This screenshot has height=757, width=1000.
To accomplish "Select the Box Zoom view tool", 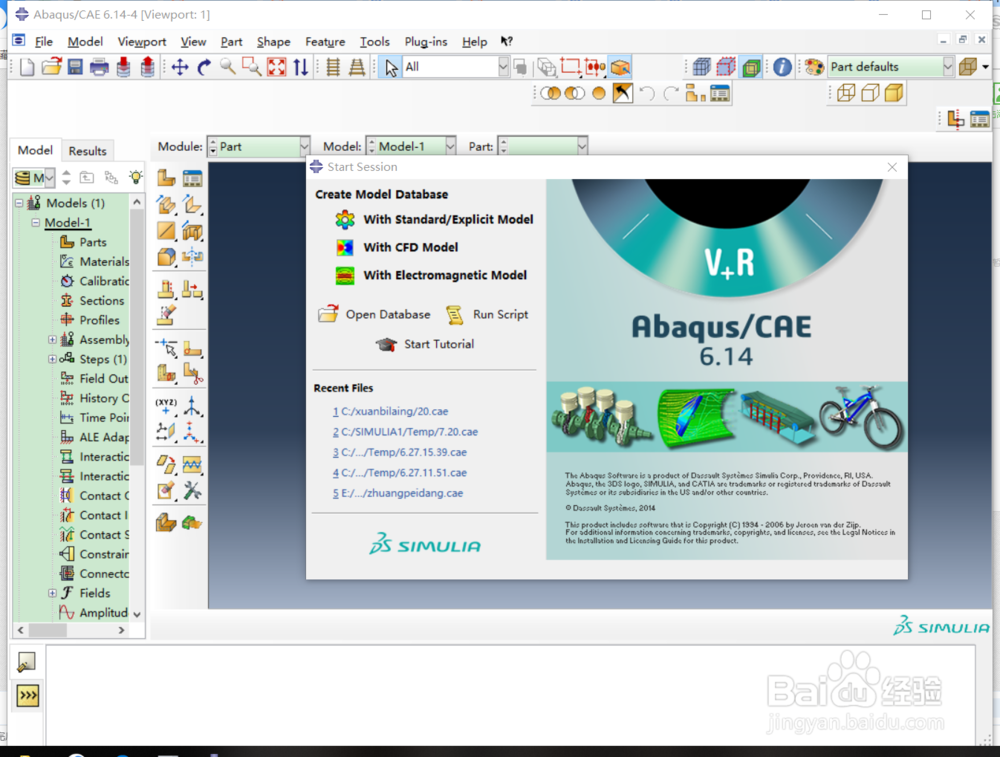I will pos(250,66).
